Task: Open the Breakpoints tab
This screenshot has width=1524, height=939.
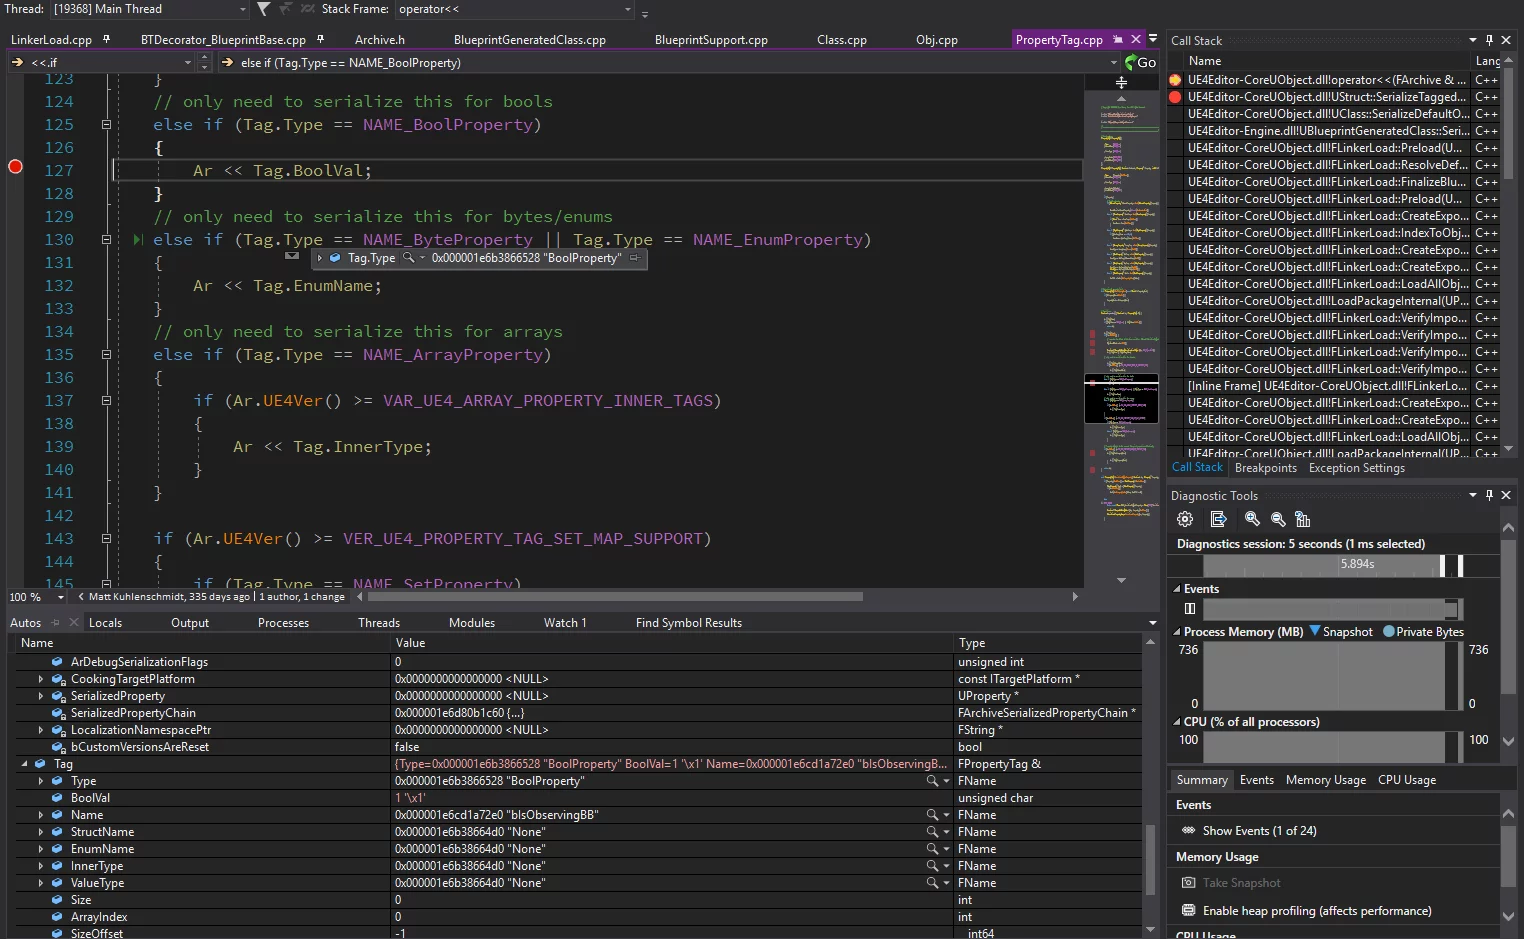Action: [x=1265, y=468]
